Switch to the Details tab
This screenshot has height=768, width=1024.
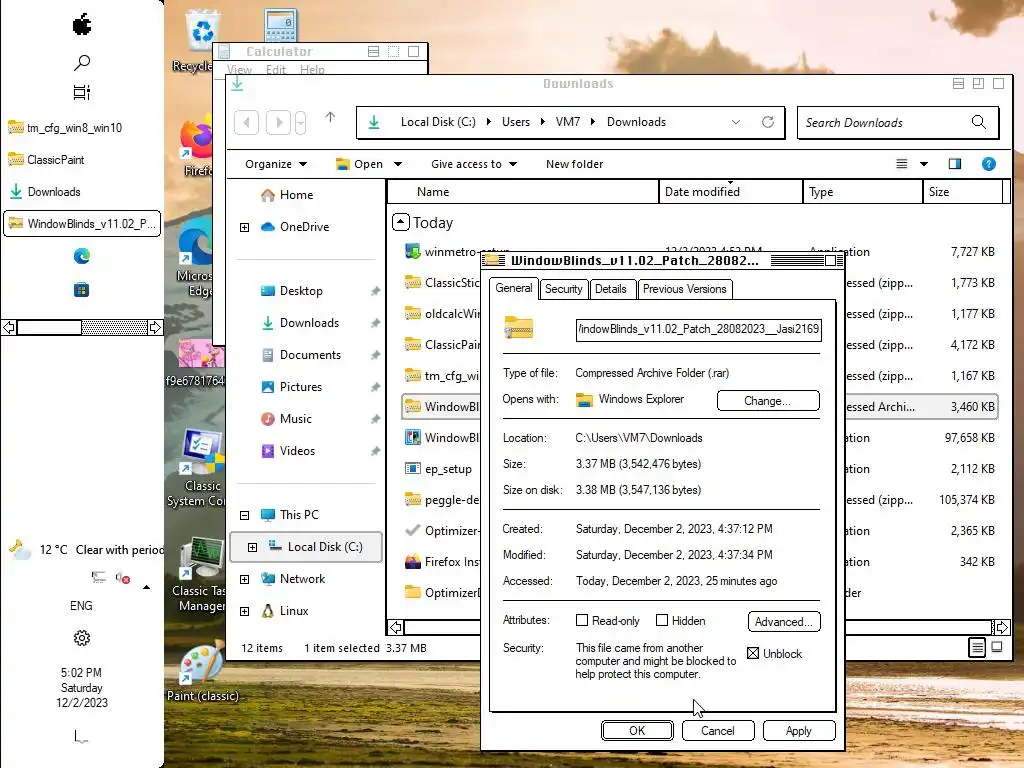(x=611, y=289)
